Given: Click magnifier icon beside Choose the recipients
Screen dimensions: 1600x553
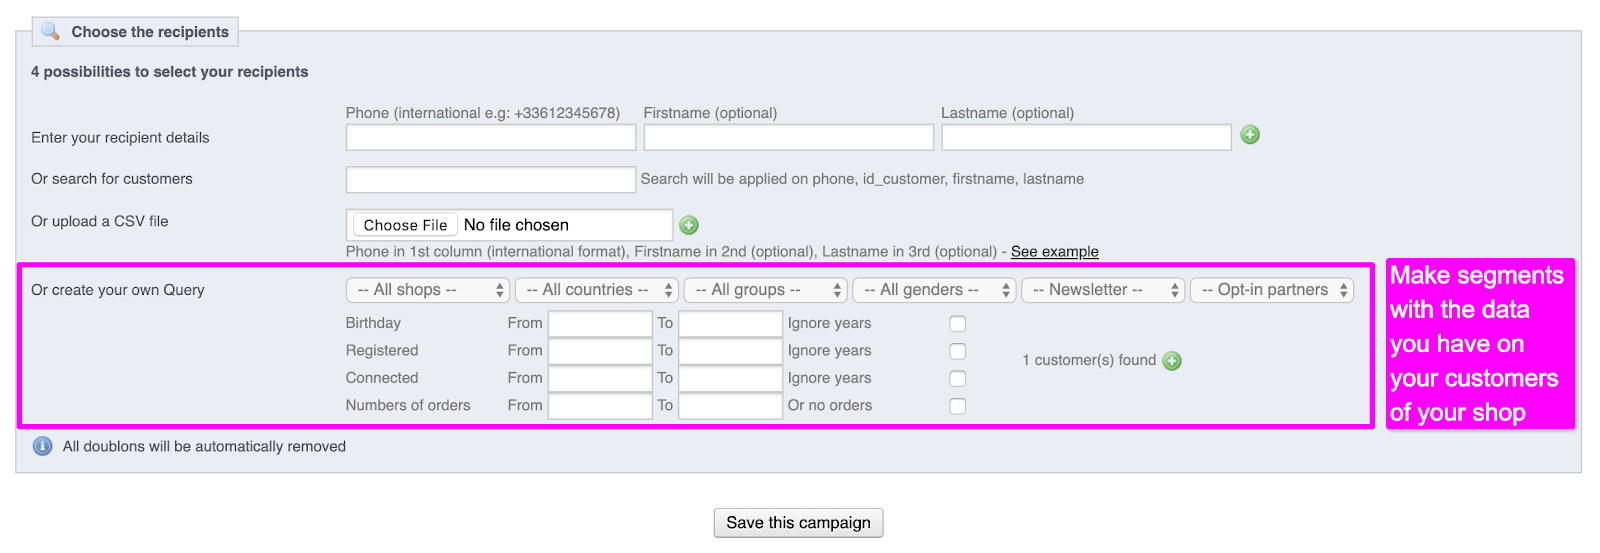Looking at the screenshot, I should [x=50, y=31].
